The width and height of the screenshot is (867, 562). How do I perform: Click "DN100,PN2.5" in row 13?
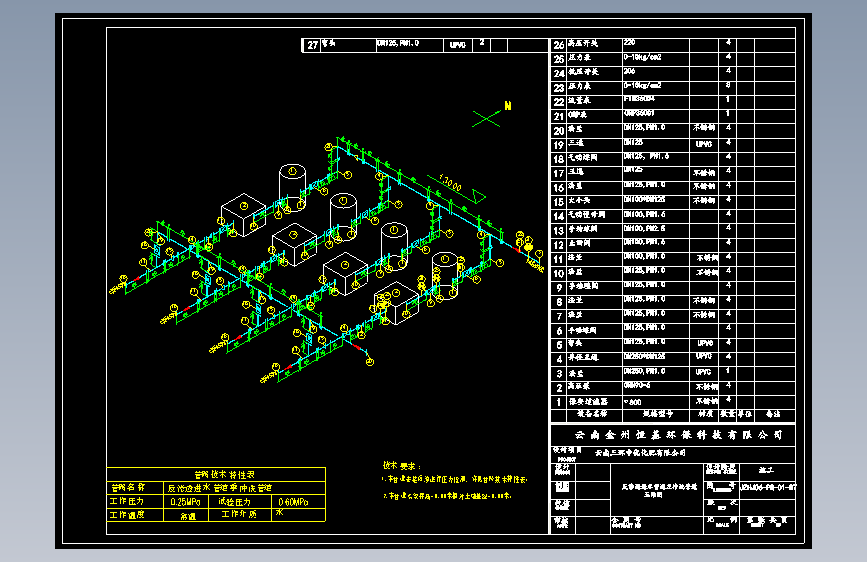click(645, 228)
